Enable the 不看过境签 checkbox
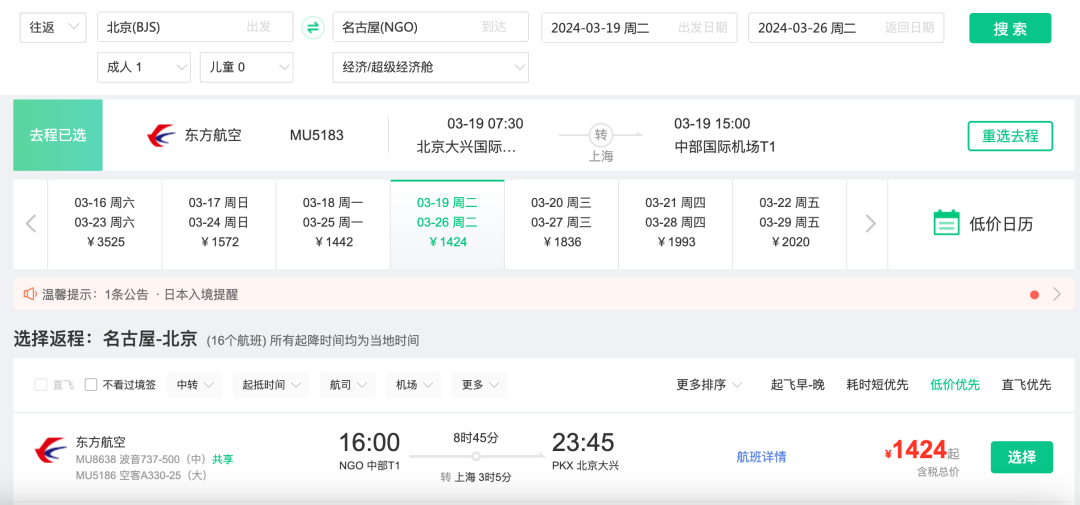Viewport: 1080px width, 505px height. (91, 385)
